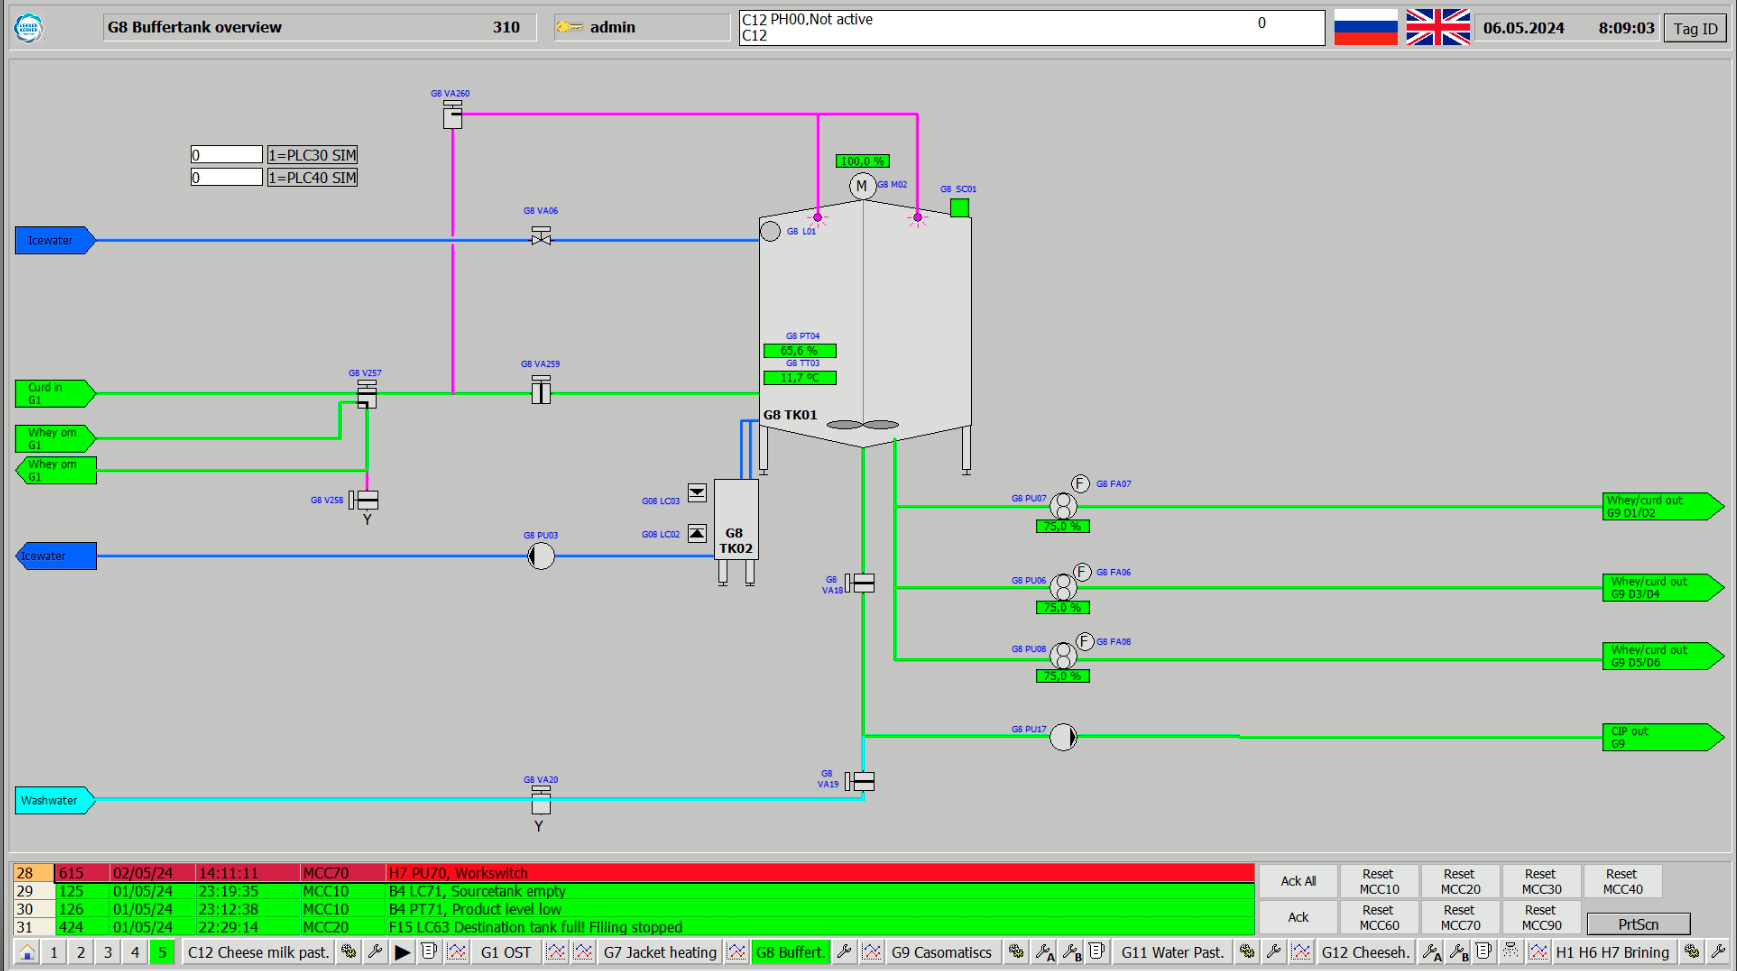Select drain valve G8 V258
The image size is (1737, 971).
tap(364, 499)
